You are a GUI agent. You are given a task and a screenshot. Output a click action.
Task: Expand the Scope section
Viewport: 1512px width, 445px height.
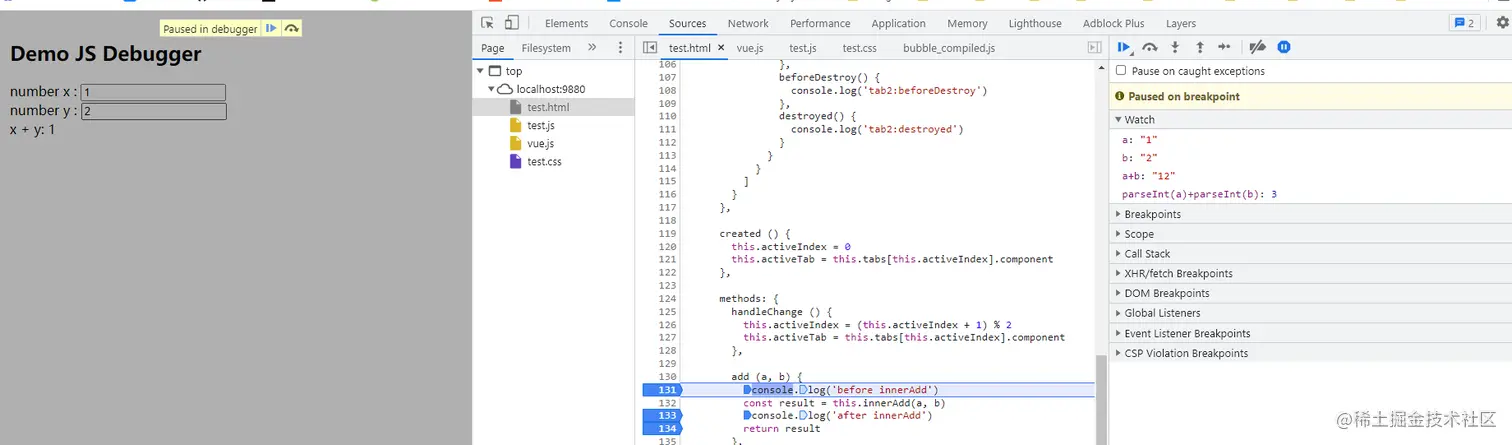coord(1310,234)
